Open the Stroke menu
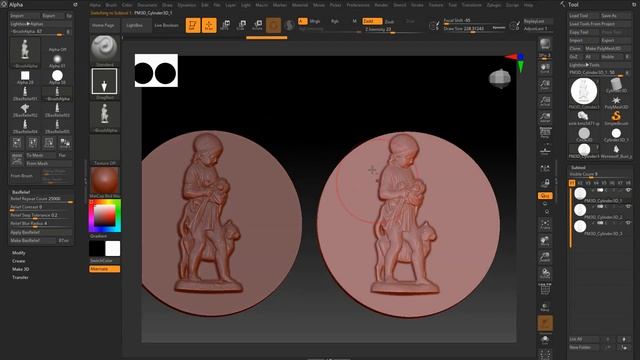Viewport: 640px width, 360px height. pos(417,5)
